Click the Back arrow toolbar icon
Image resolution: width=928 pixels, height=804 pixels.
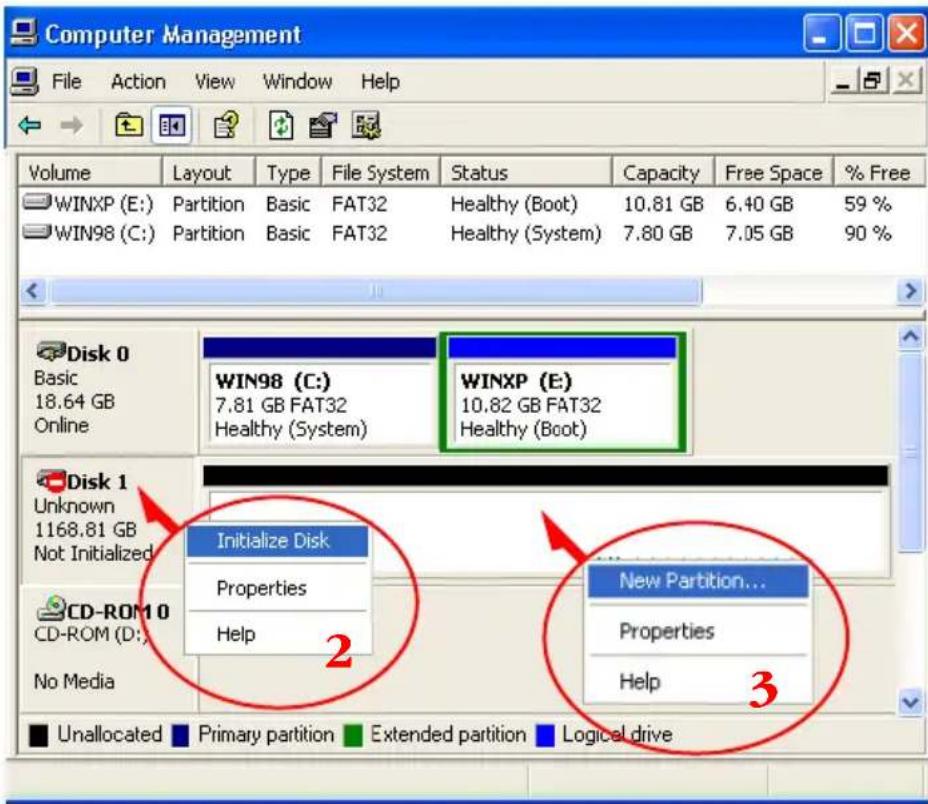(30, 125)
